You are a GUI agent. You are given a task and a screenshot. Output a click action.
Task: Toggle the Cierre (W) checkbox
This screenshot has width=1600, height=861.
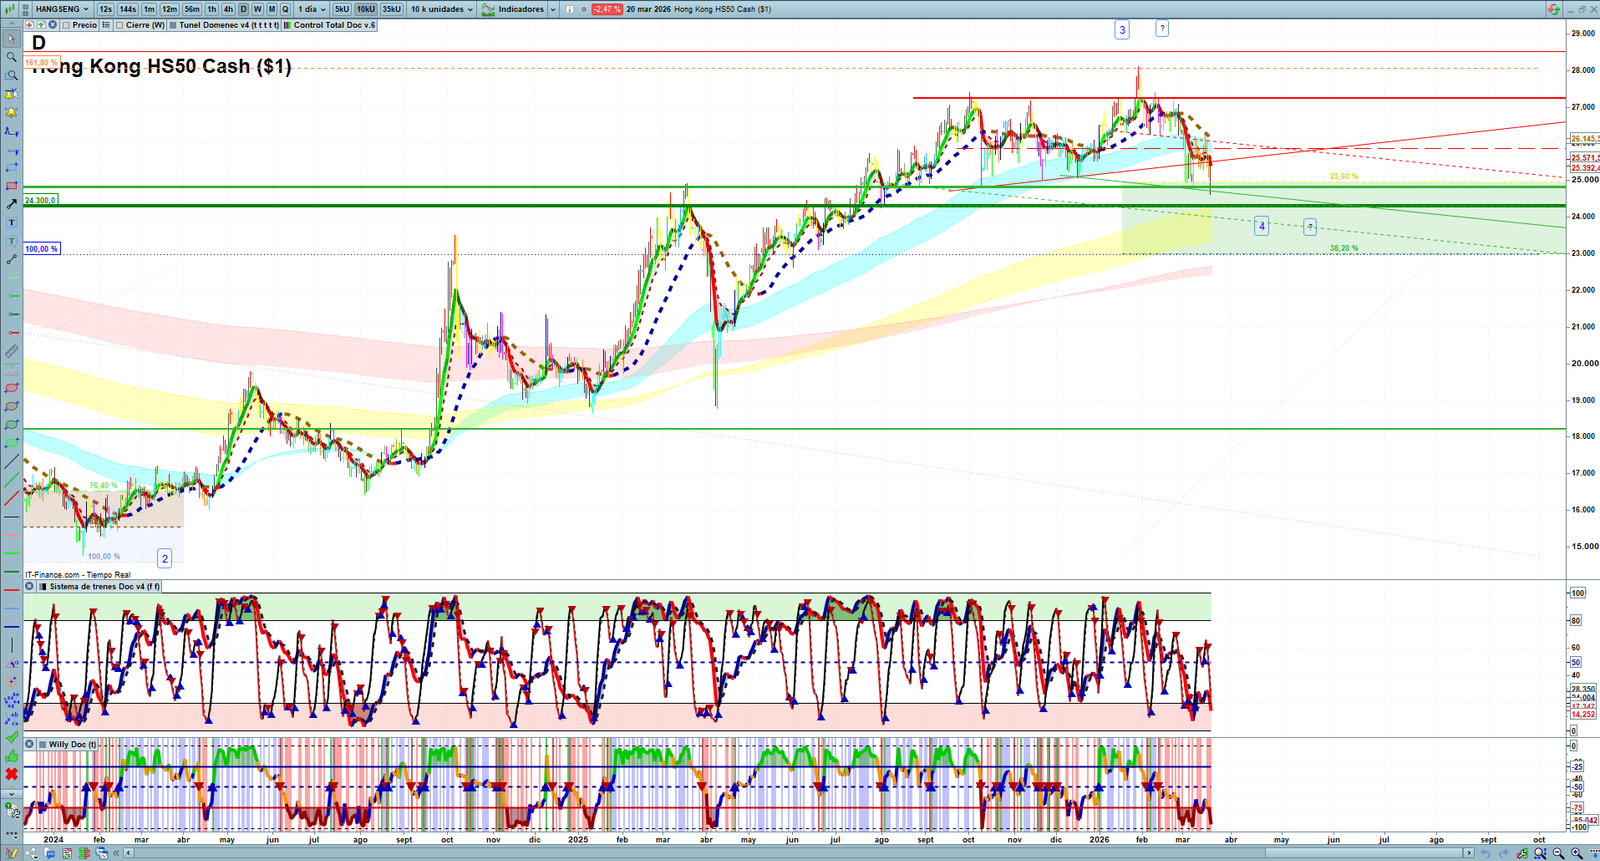tap(120, 25)
